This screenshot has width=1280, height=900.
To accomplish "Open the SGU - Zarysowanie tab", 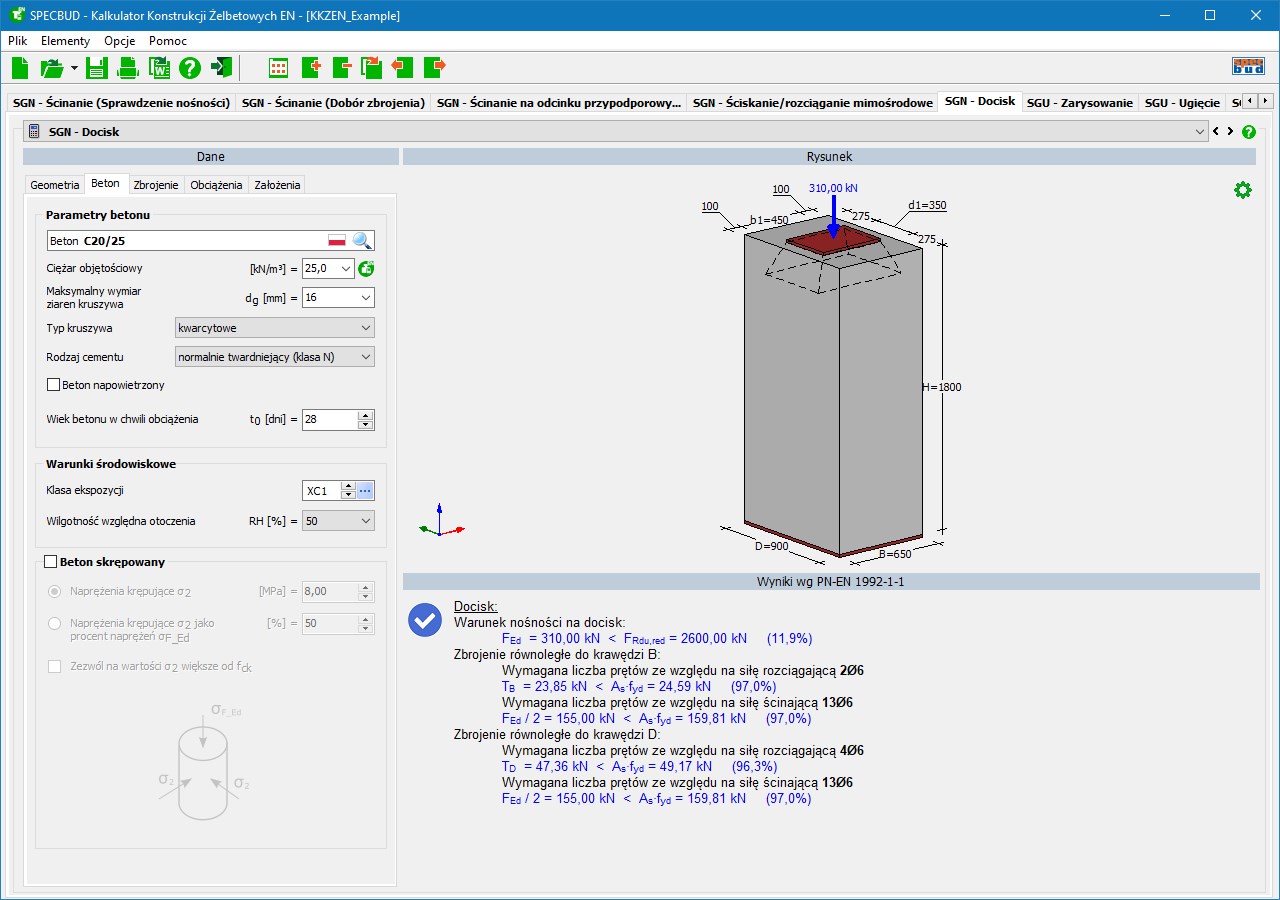I will 1079,103.
